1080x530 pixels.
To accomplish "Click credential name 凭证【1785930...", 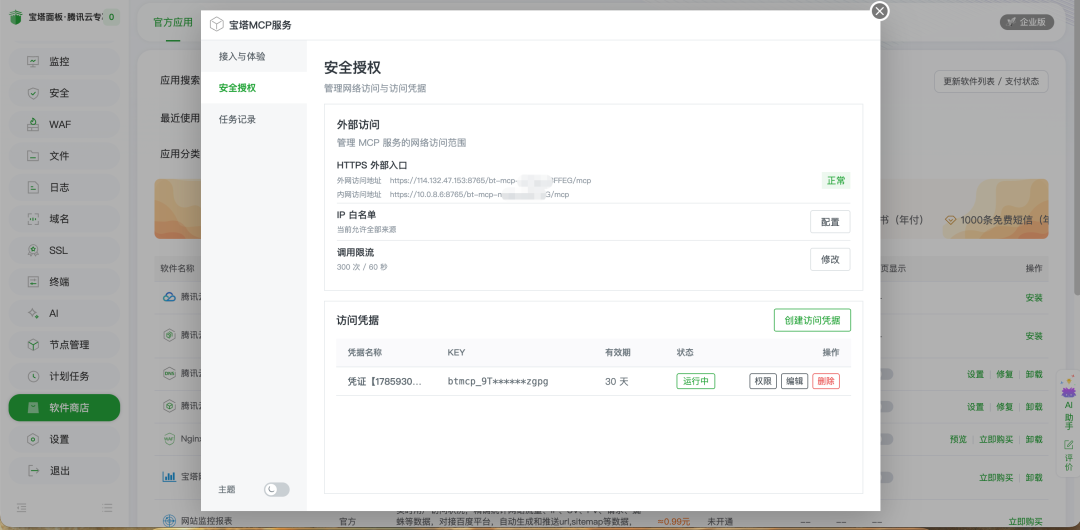I will click(x=384, y=381).
